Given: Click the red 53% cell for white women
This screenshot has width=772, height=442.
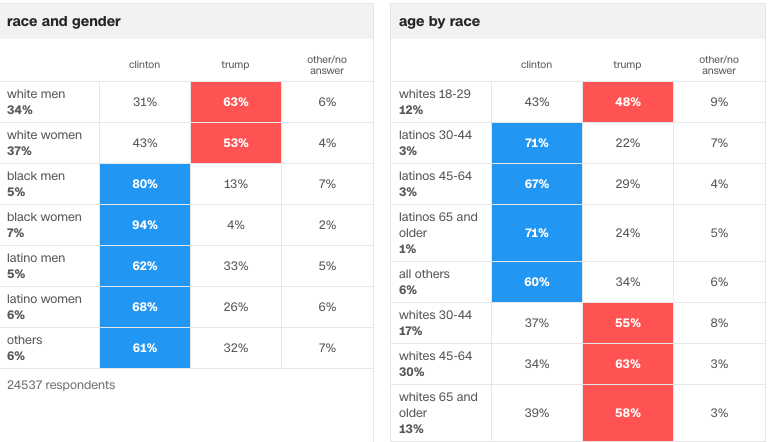Looking at the screenshot, I should tap(236, 143).
